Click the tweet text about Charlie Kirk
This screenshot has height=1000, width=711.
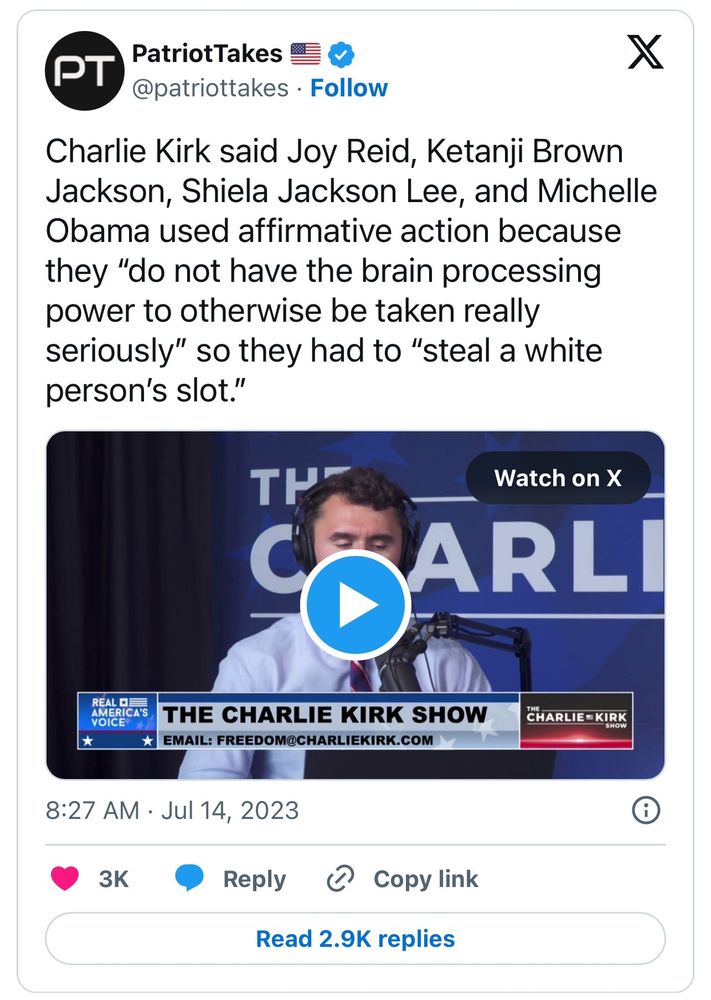coord(351,271)
